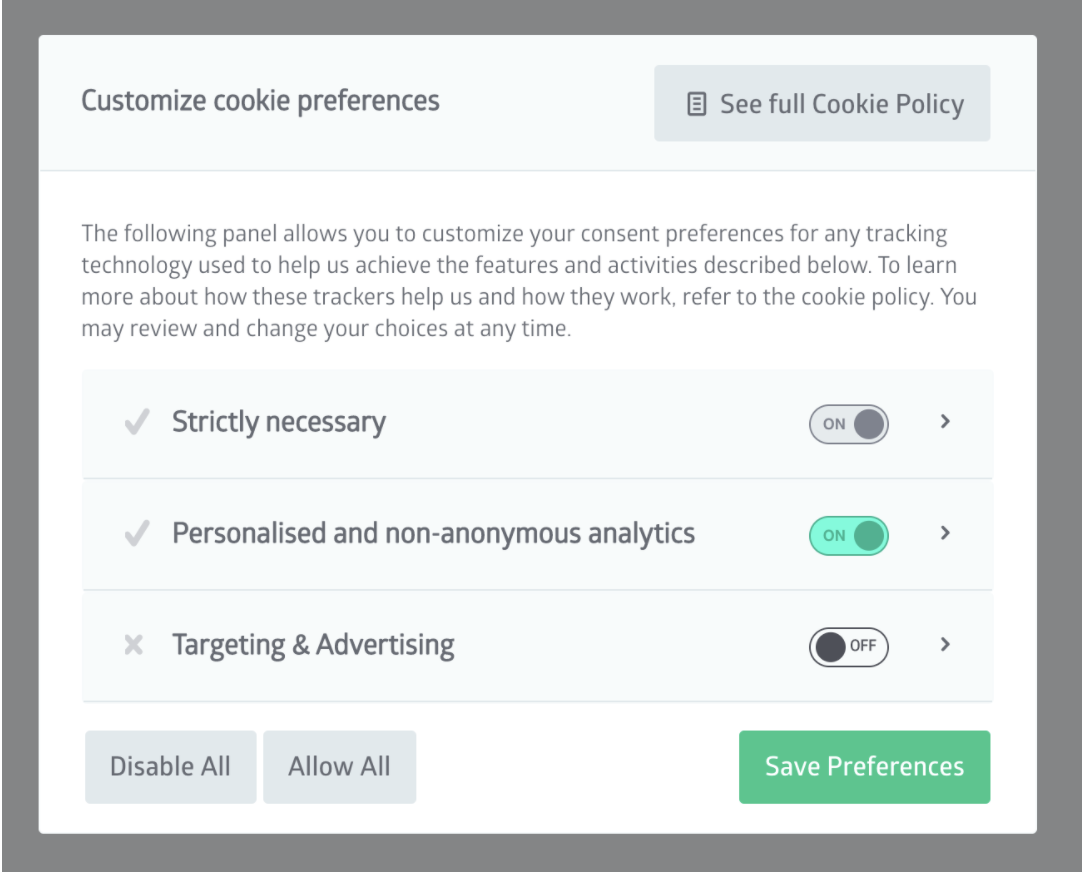Turn off Personalised and non-anonymous analytics switch
The image size is (1084, 872).
click(848, 536)
